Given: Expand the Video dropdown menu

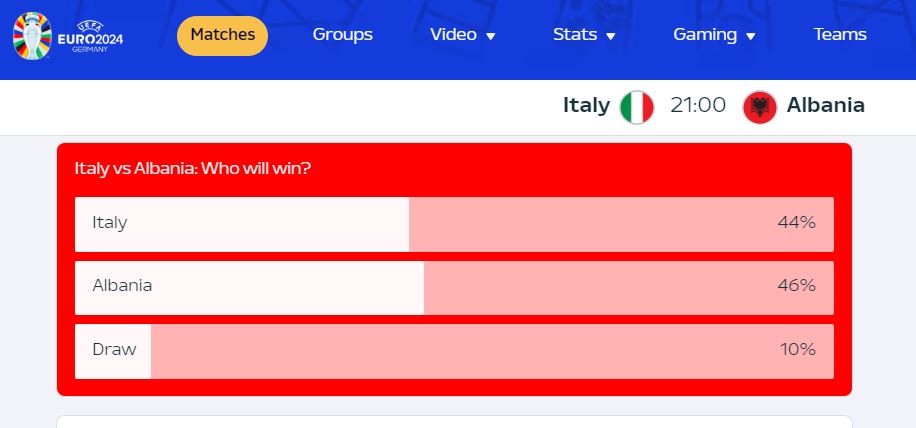Looking at the screenshot, I should click(463, 35).
